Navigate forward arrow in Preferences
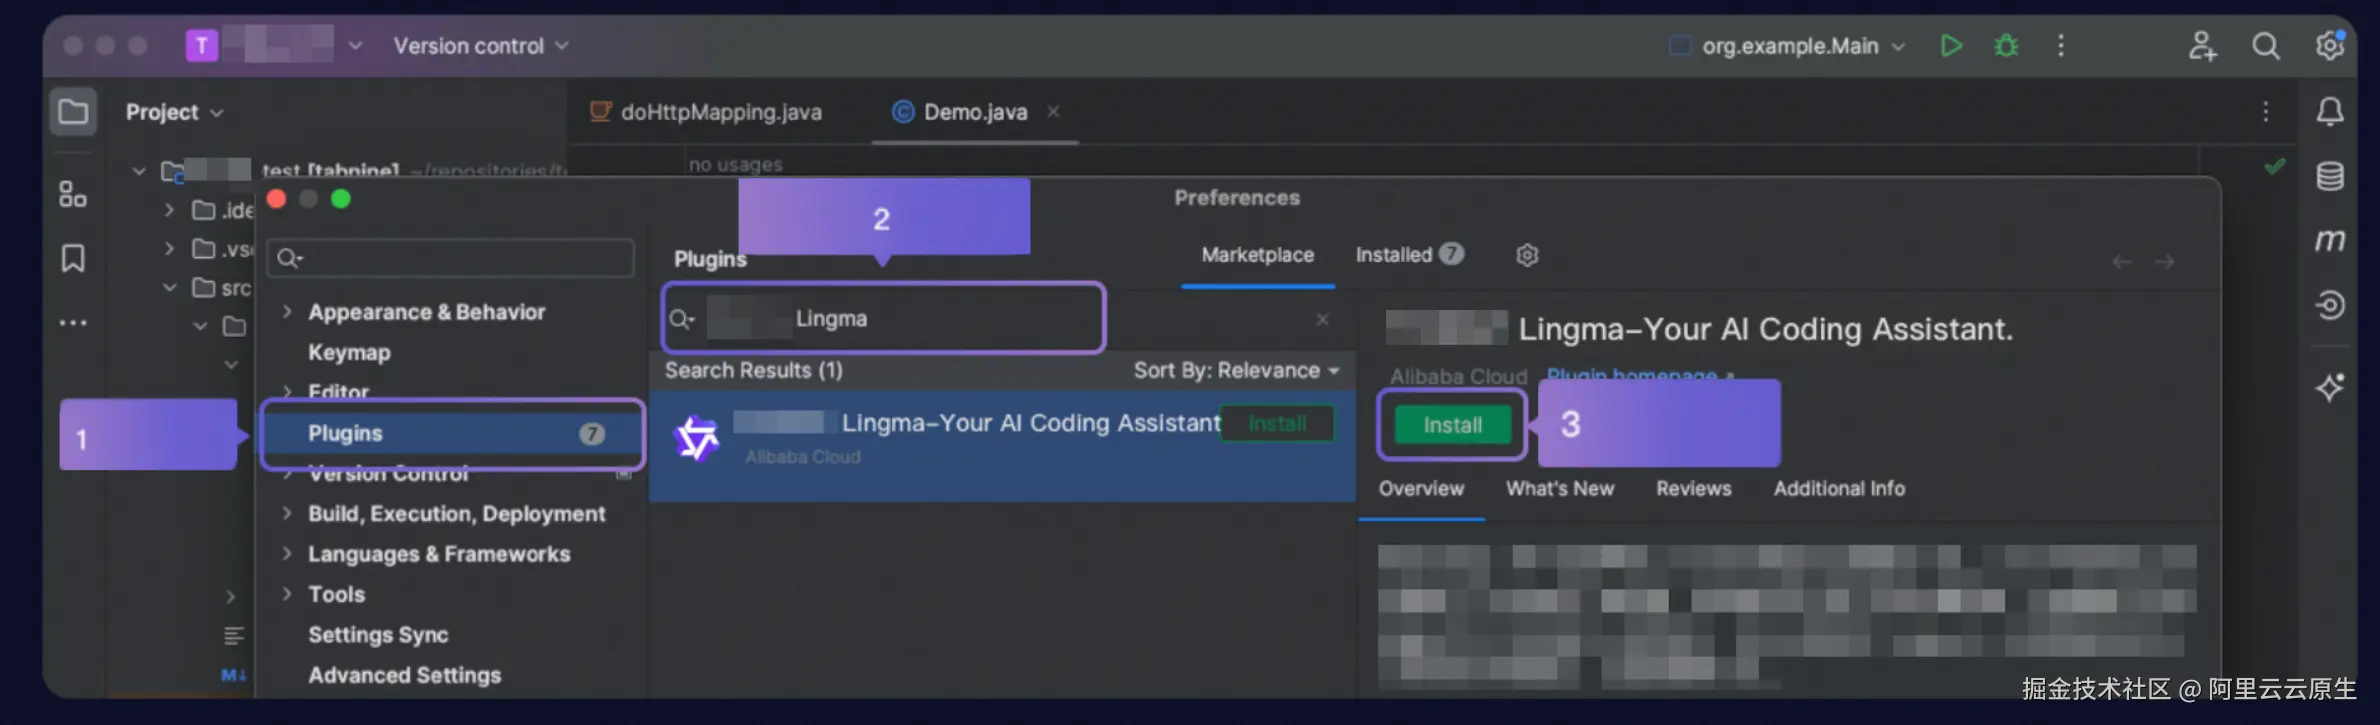 click(x=2165, y=262)
